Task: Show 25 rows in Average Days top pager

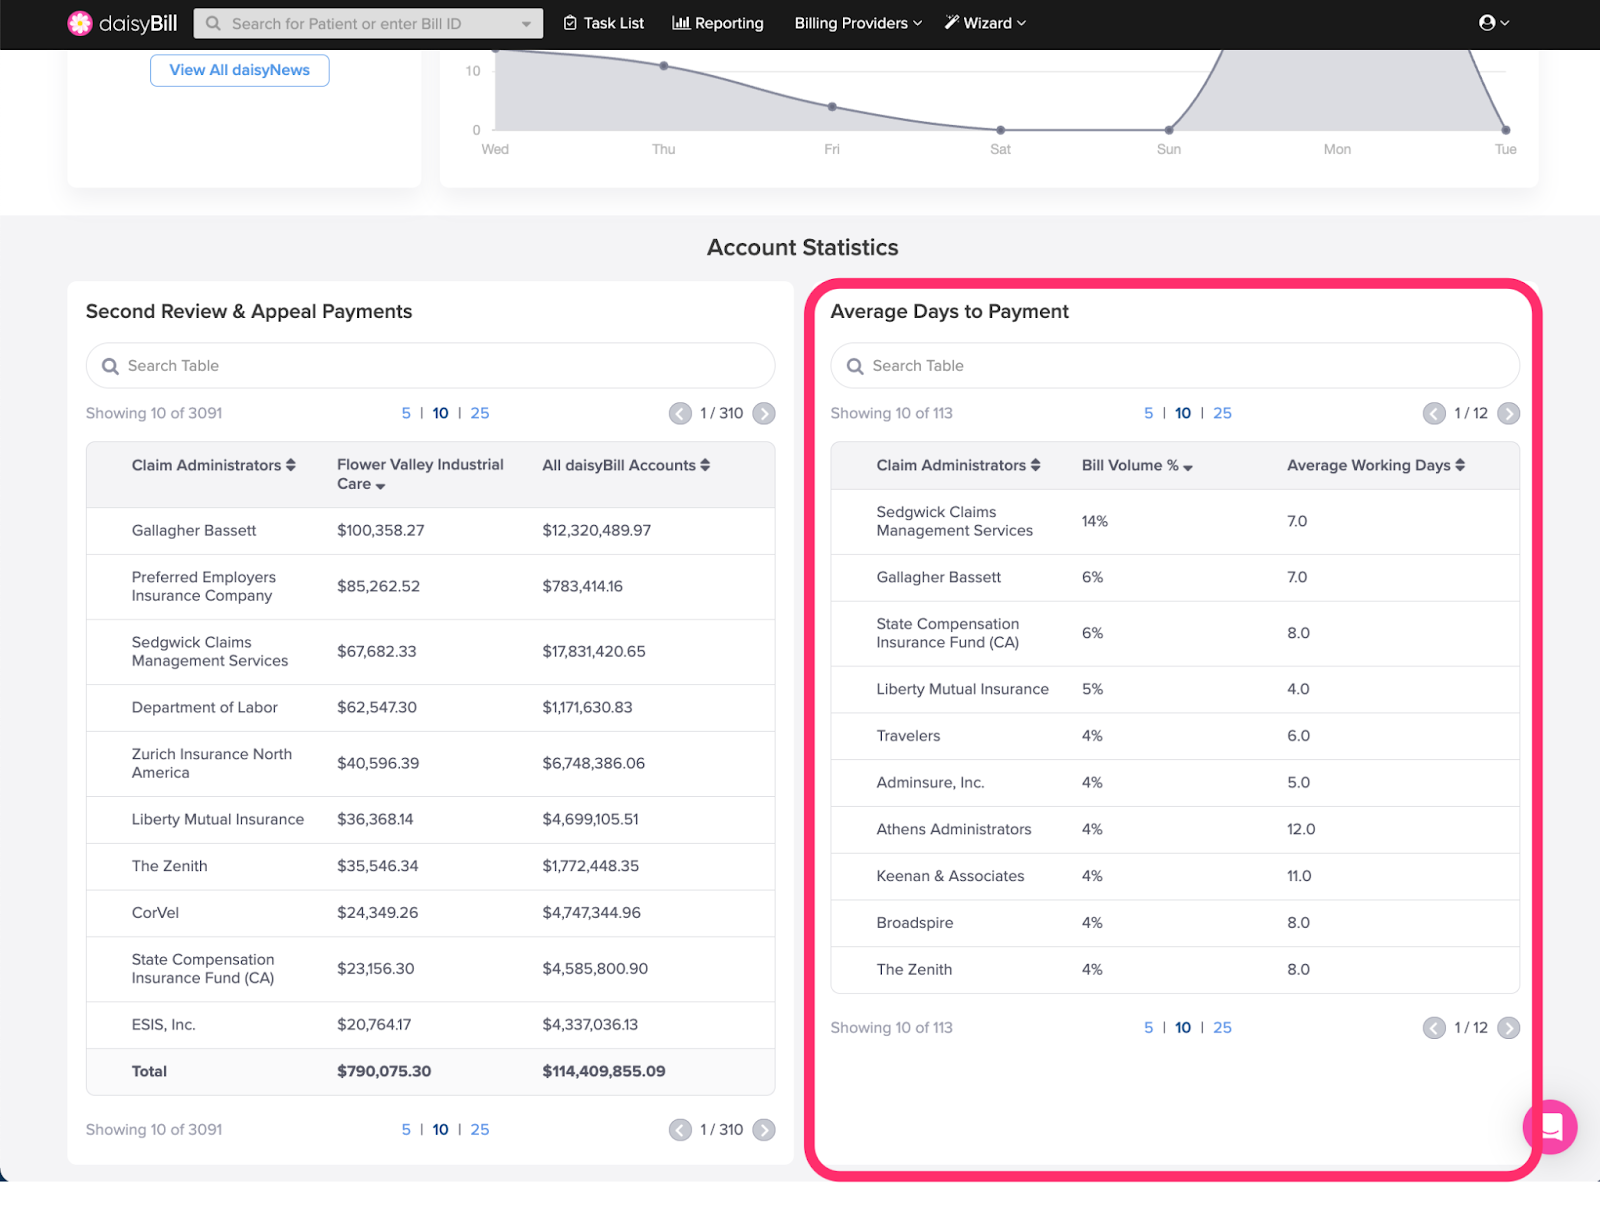Action: pos(1222,414)
